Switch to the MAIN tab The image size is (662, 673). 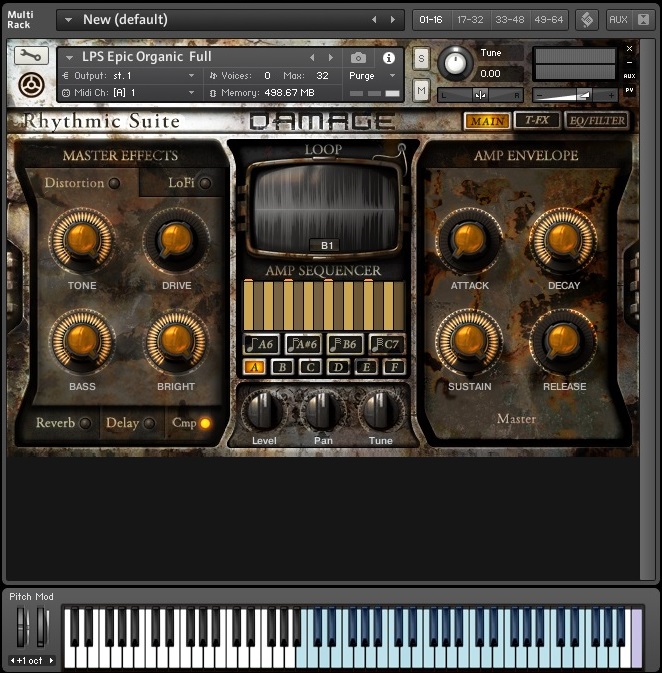pos(486,121)
